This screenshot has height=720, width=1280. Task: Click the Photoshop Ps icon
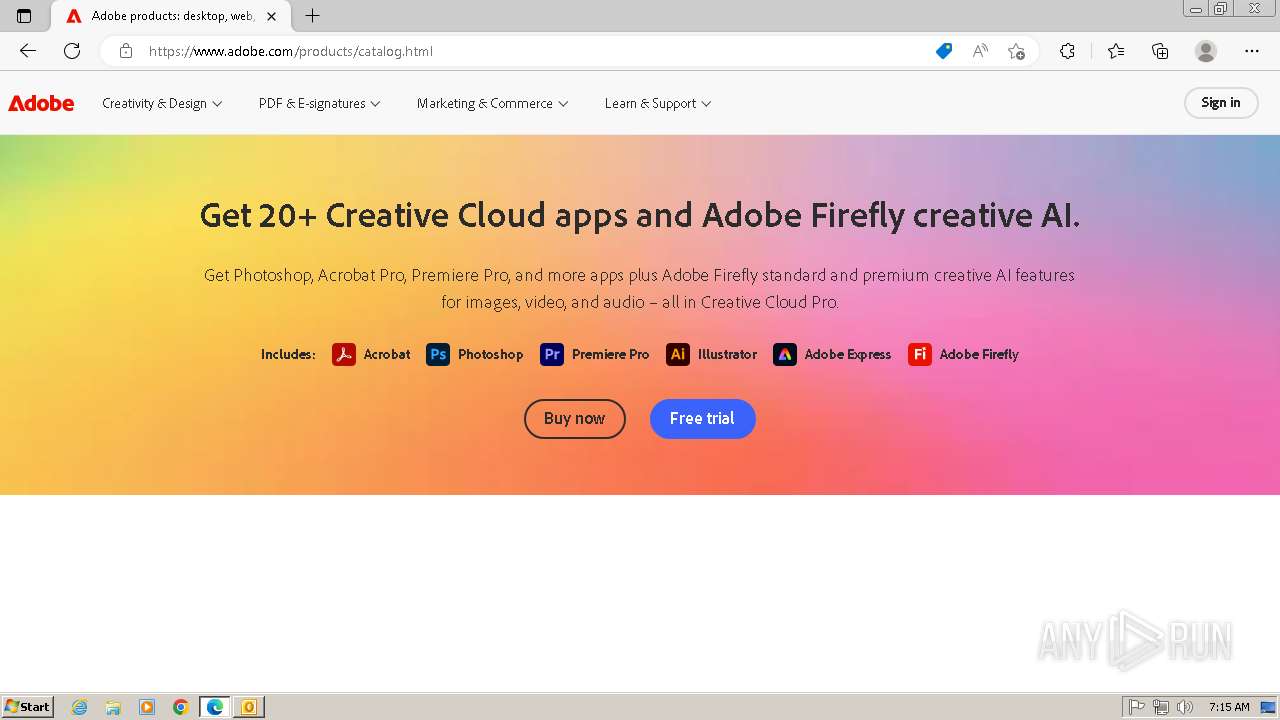pos(438,354)
